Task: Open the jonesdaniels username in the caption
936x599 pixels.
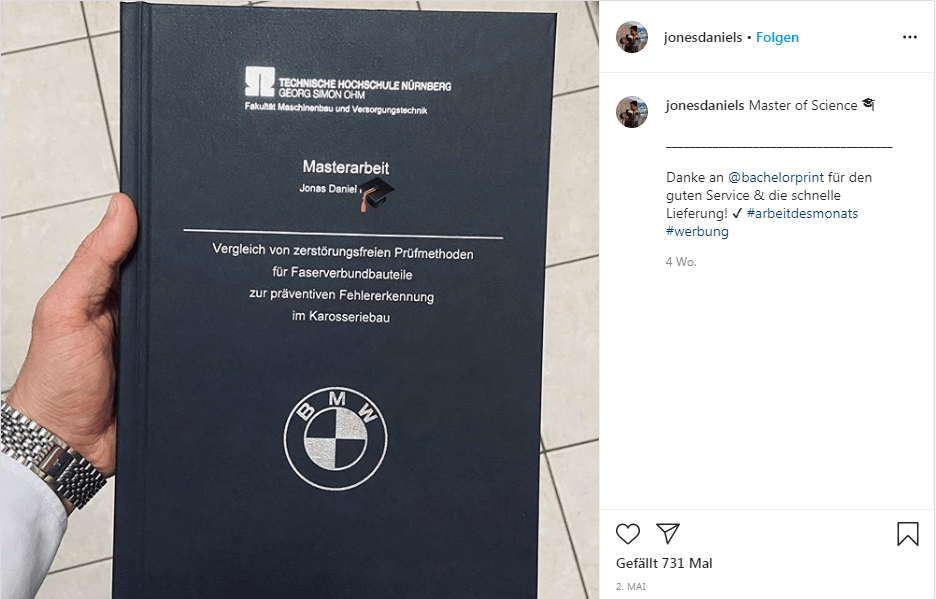Action: (x=705, y=105)
